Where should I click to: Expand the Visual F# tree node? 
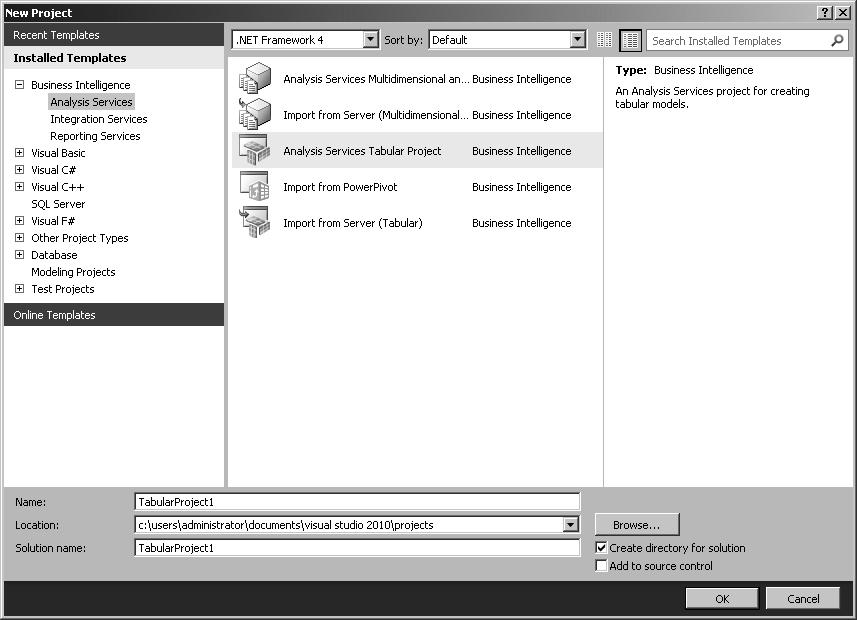[x=20, y=220]
